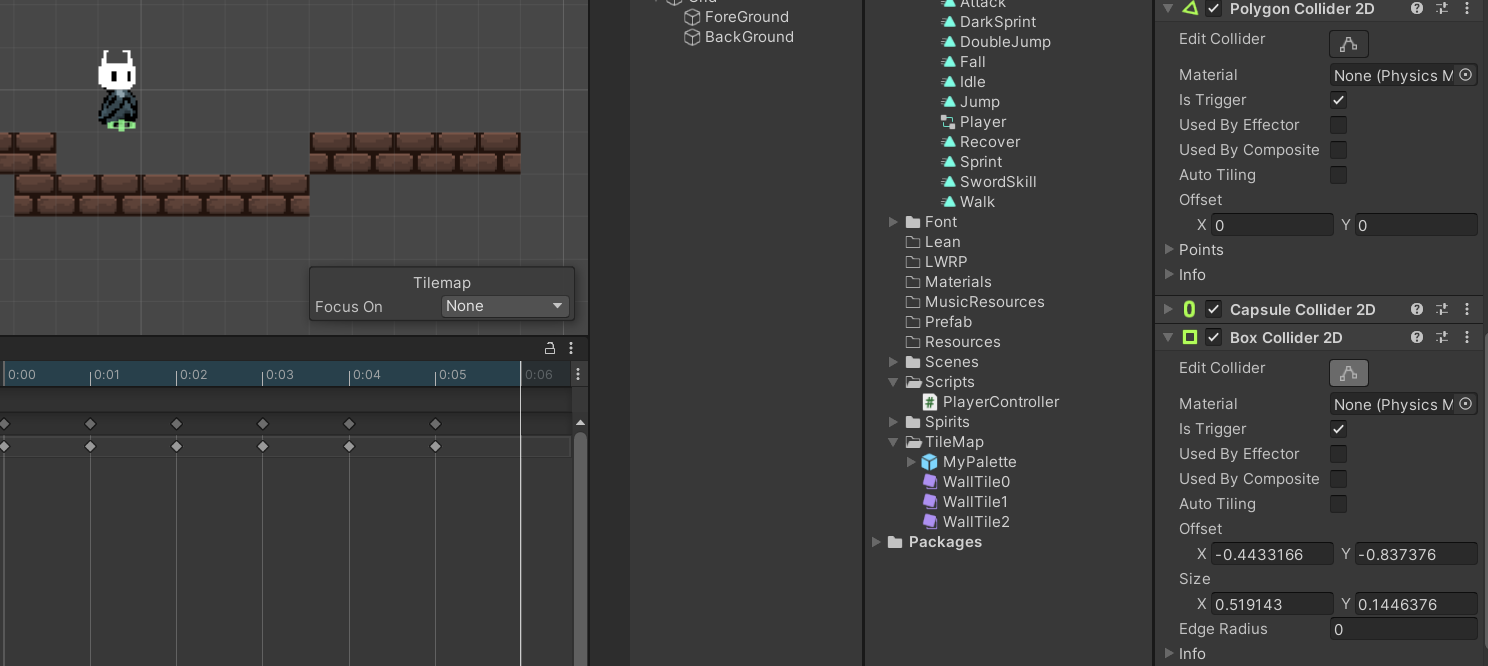Expand Info section of Box Collider
Image resolution: width=1488 pixels, height=666 pixels.
coord(1169,653)
